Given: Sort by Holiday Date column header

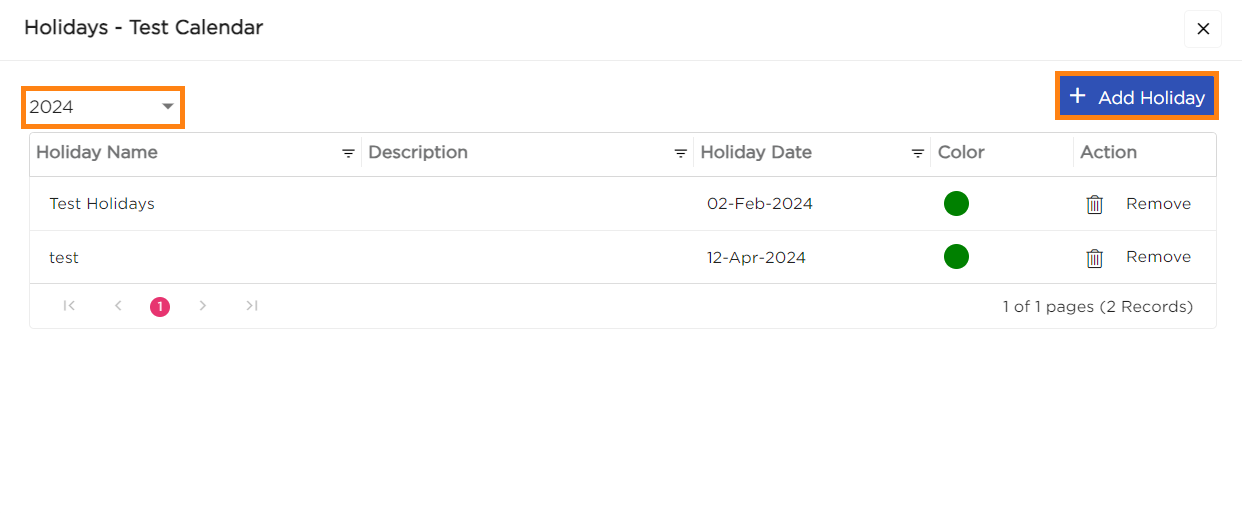Looking at the screenshot, I should coord(756,153).
